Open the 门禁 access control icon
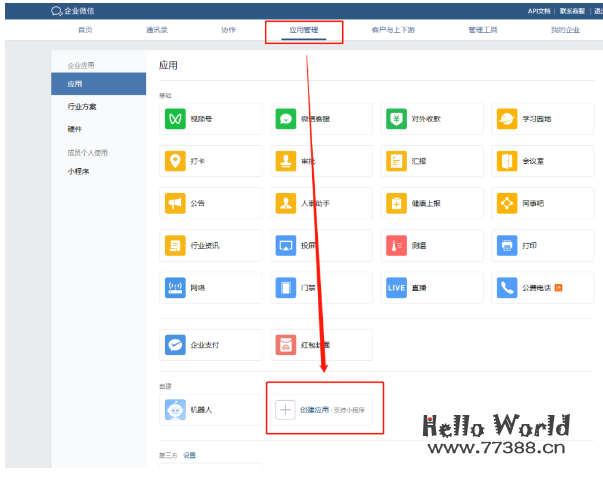603x478 pixels. coord(286,288)
